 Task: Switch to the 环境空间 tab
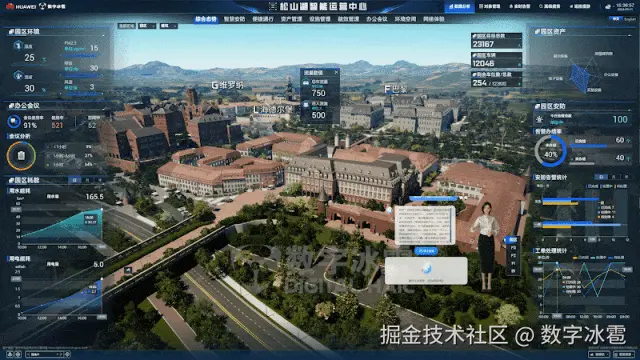(405, 19)
